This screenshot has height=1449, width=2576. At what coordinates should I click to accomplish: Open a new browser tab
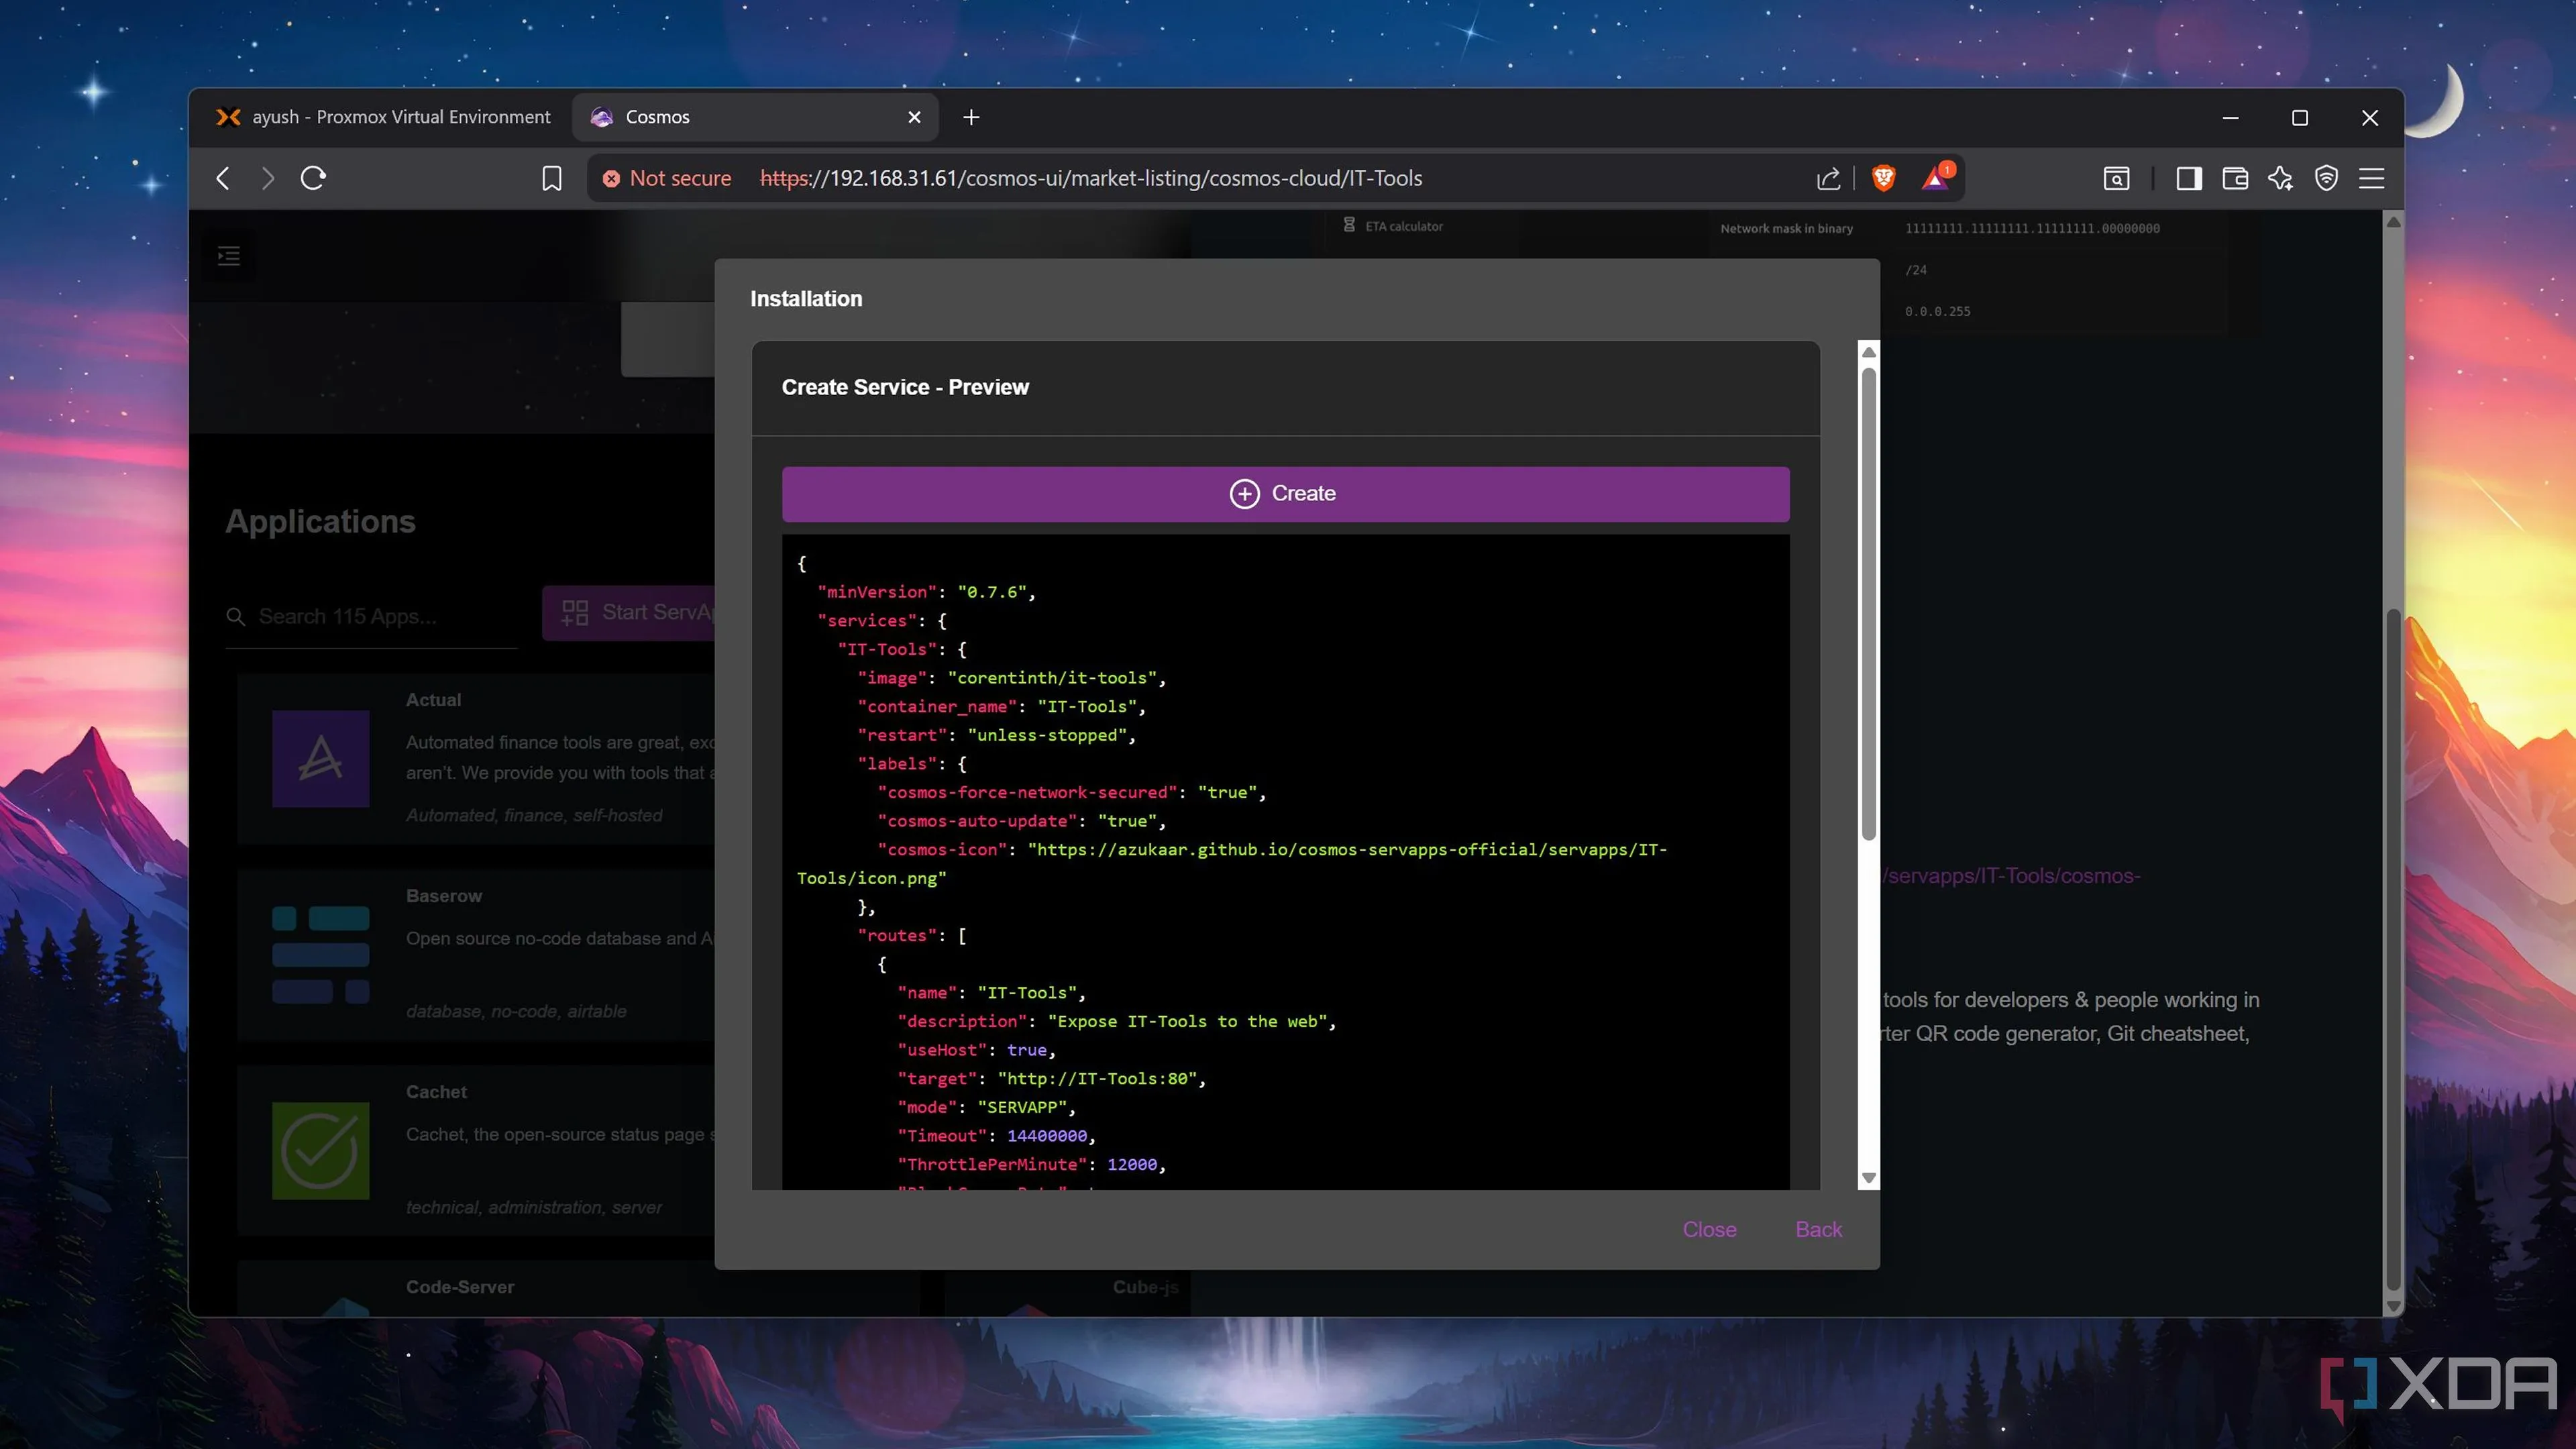point(971,117)
